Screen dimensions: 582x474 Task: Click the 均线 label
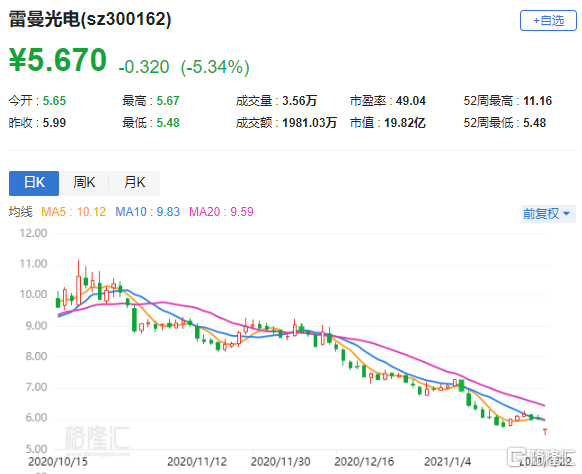coord(20,212)
